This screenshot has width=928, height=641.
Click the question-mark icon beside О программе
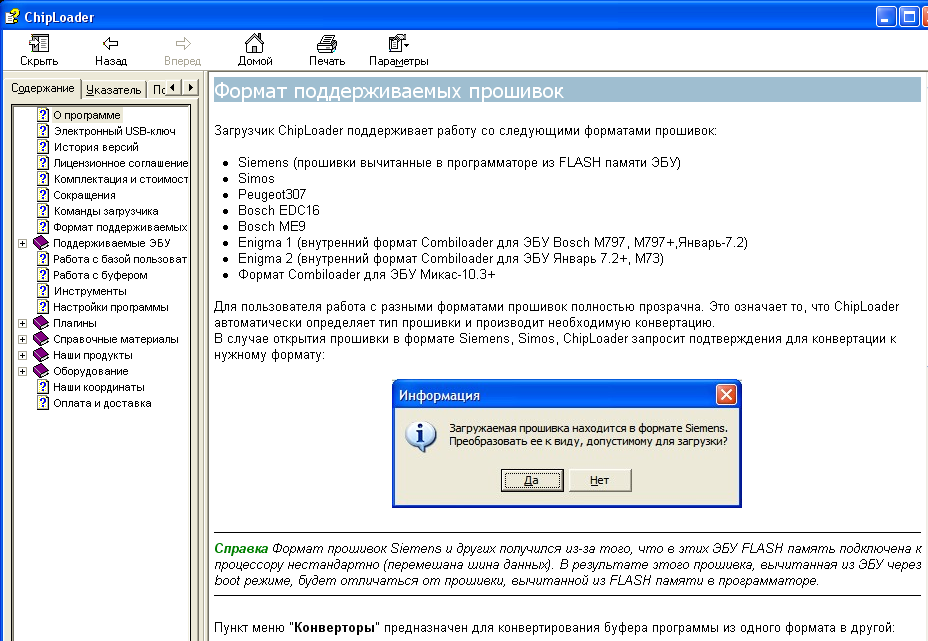[42, 114]
